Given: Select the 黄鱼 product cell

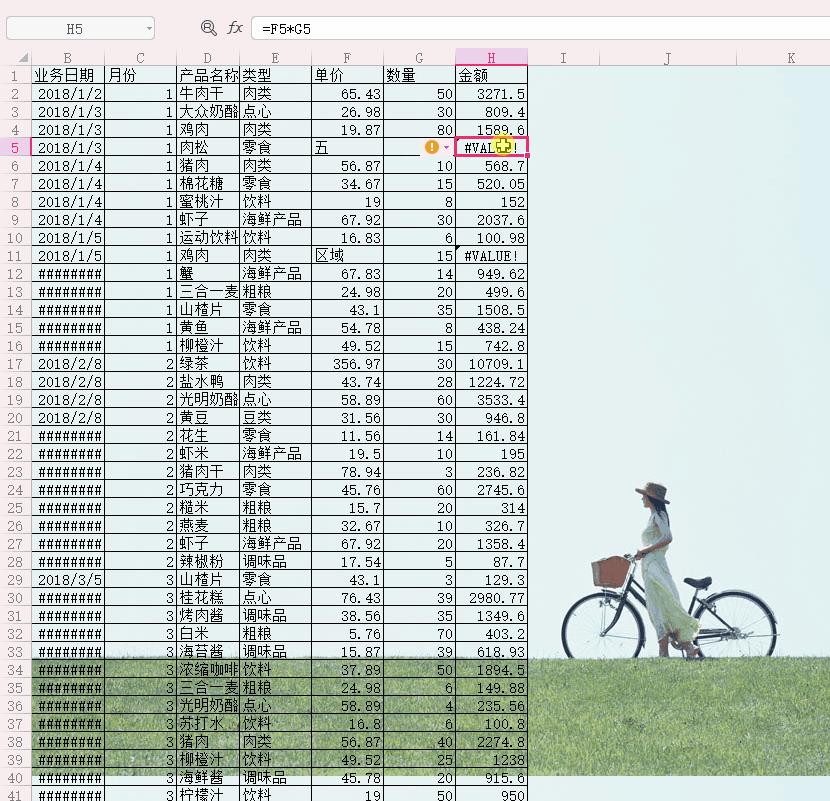Looking at the screenshot, I should 208,328.
